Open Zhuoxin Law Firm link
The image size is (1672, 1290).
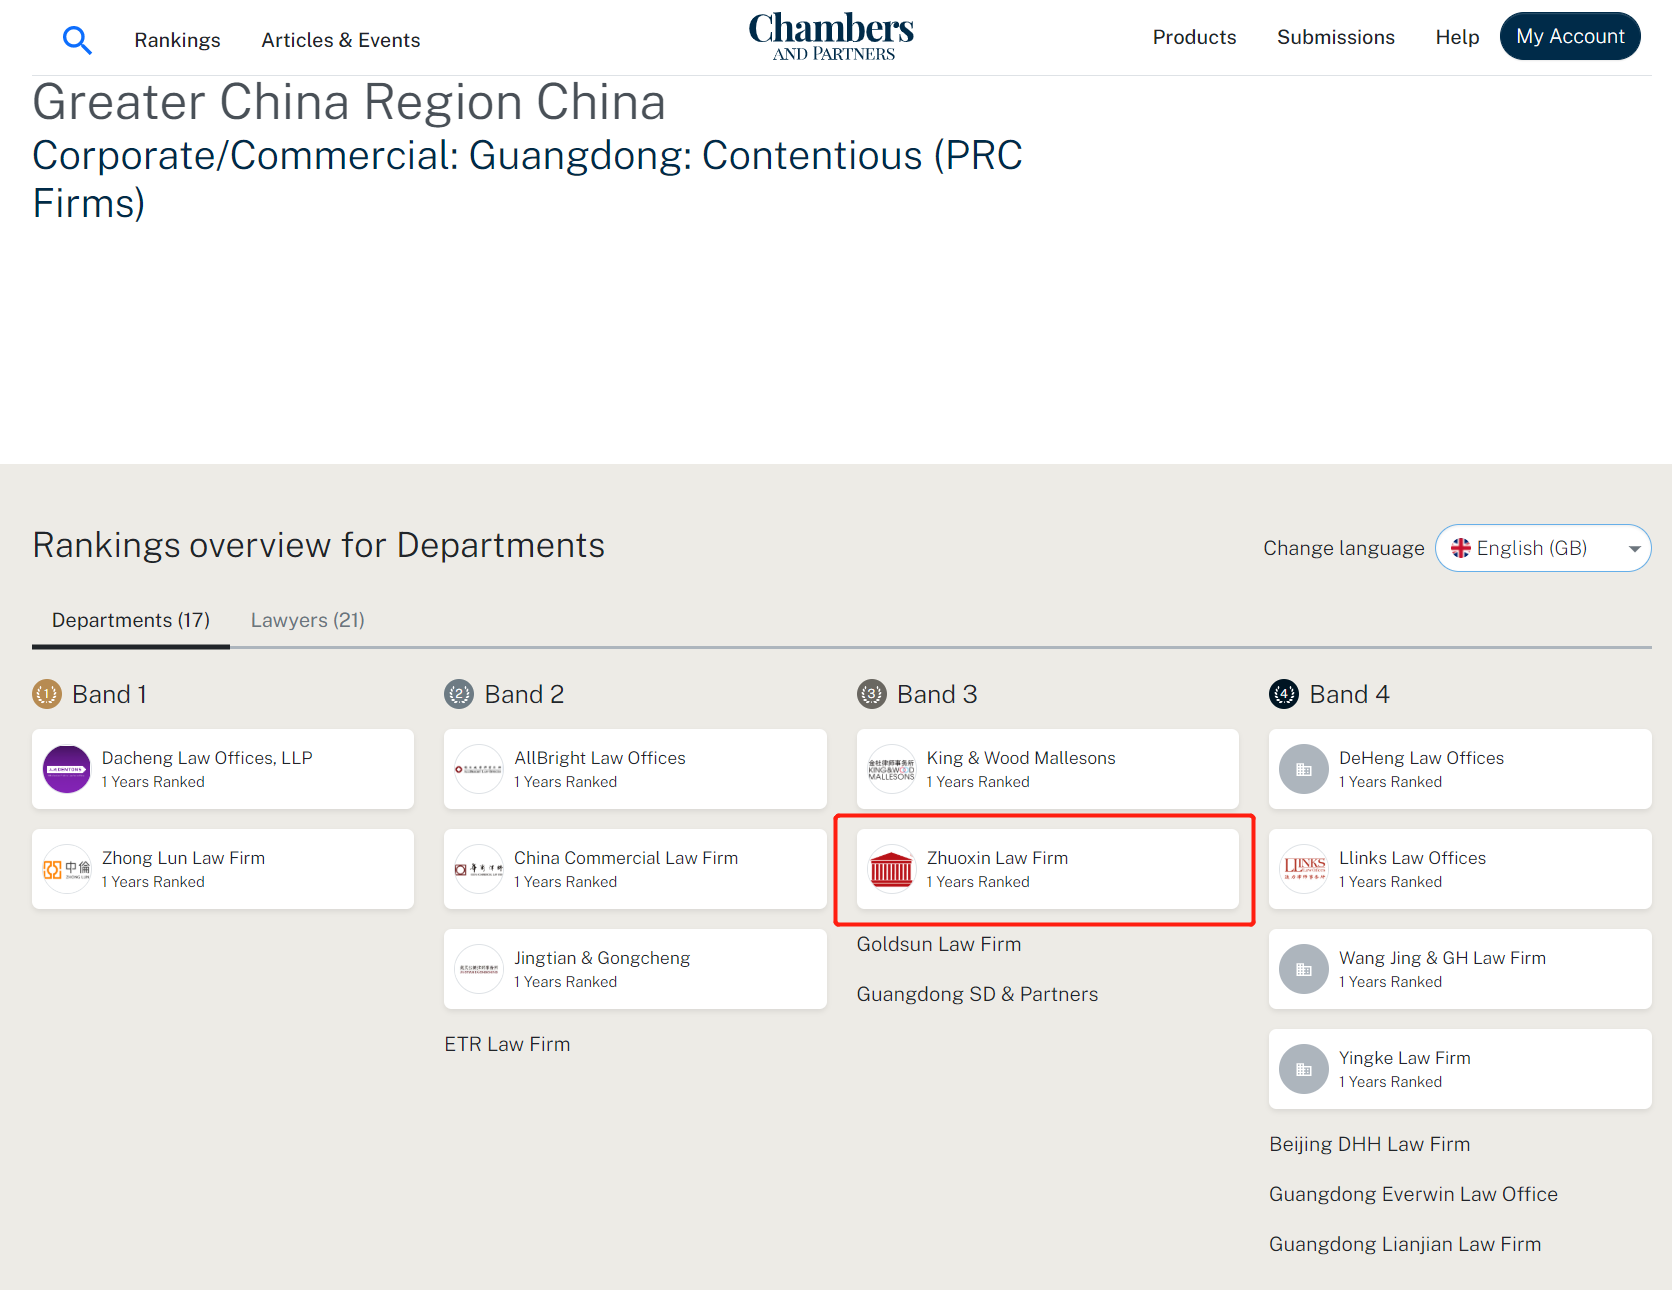click(x=997, y=858)
